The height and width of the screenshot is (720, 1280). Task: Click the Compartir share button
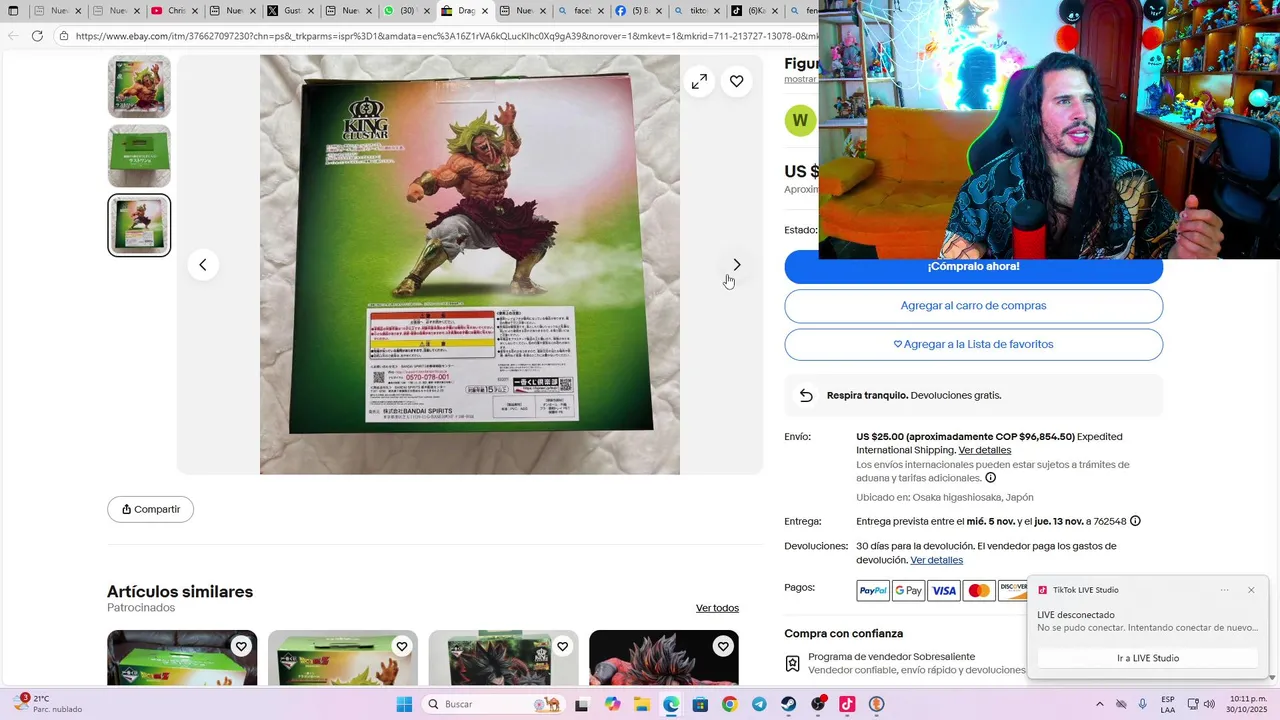point(150,509)
